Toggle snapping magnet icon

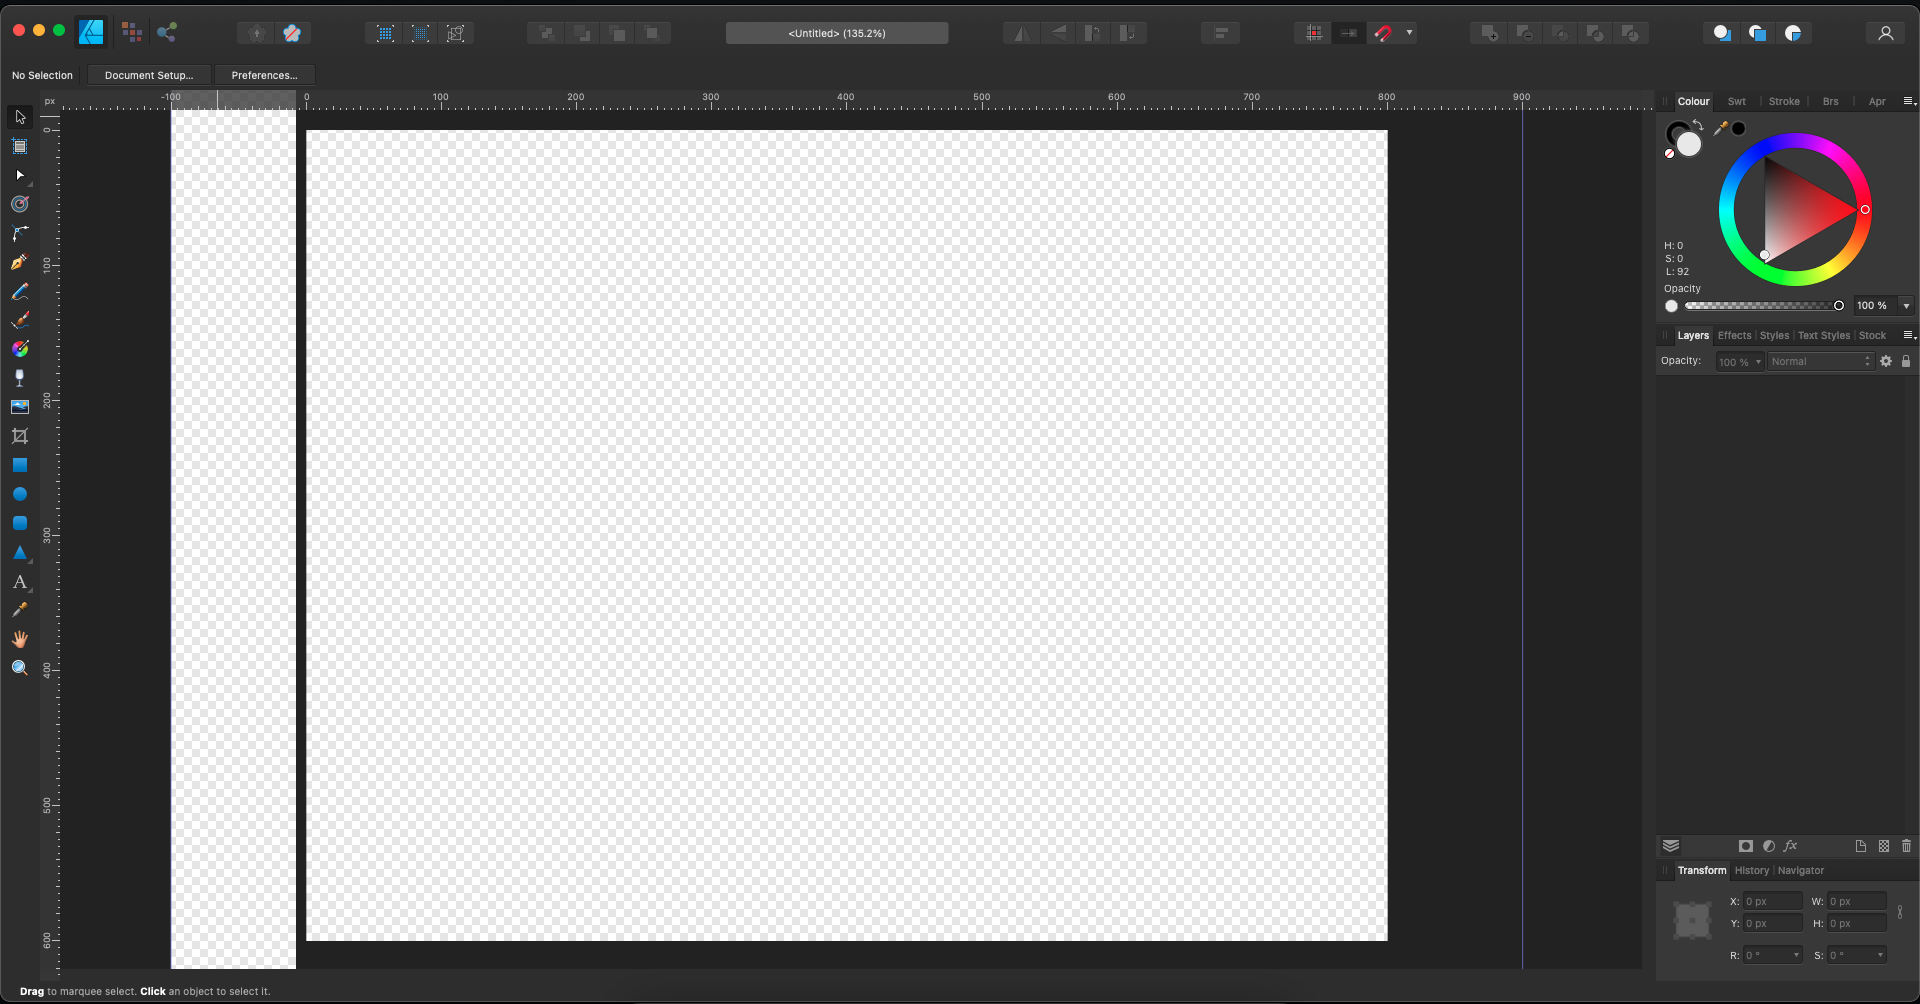point(1383,33)
